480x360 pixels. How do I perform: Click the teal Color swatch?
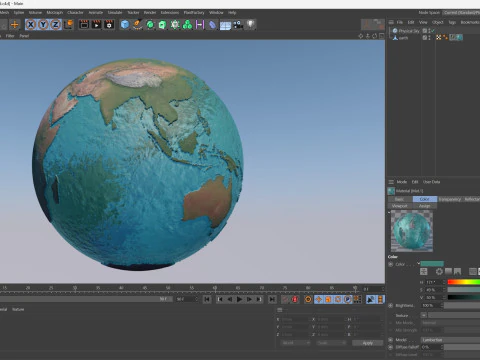pyautogui.click(x=432, y=264)
